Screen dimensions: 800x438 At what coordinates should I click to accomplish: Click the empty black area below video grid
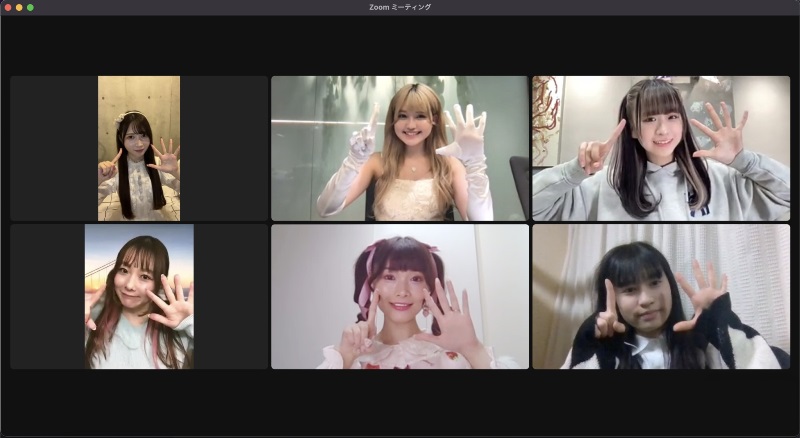coord(400,402)
